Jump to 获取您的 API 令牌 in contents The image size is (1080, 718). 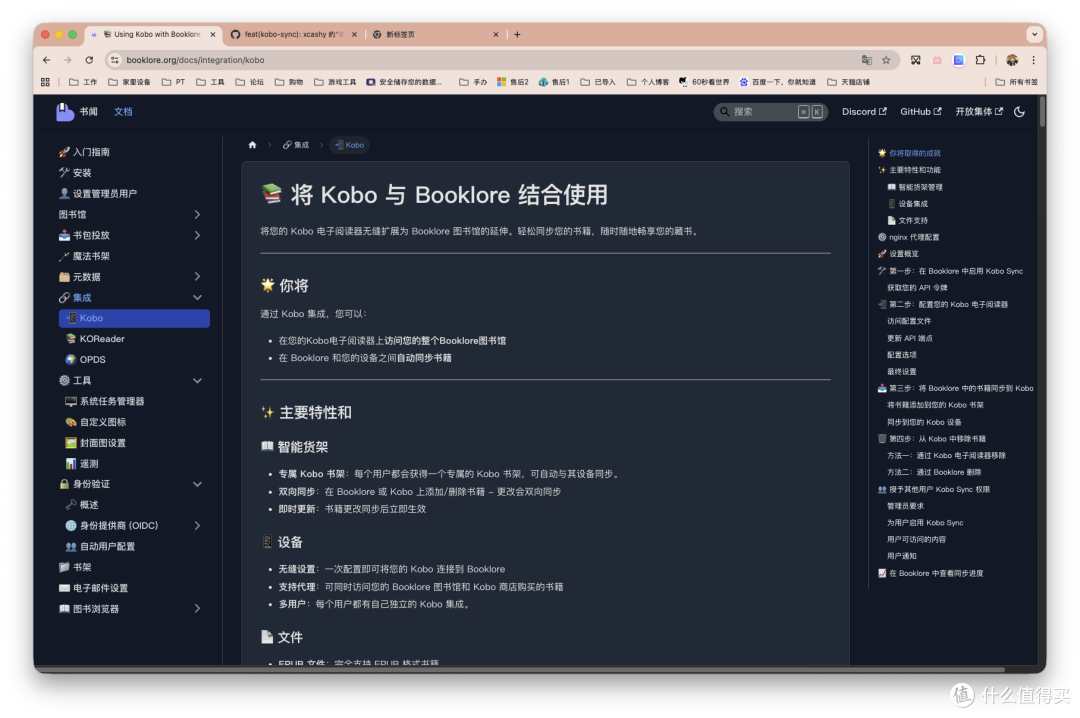[917, 287]
